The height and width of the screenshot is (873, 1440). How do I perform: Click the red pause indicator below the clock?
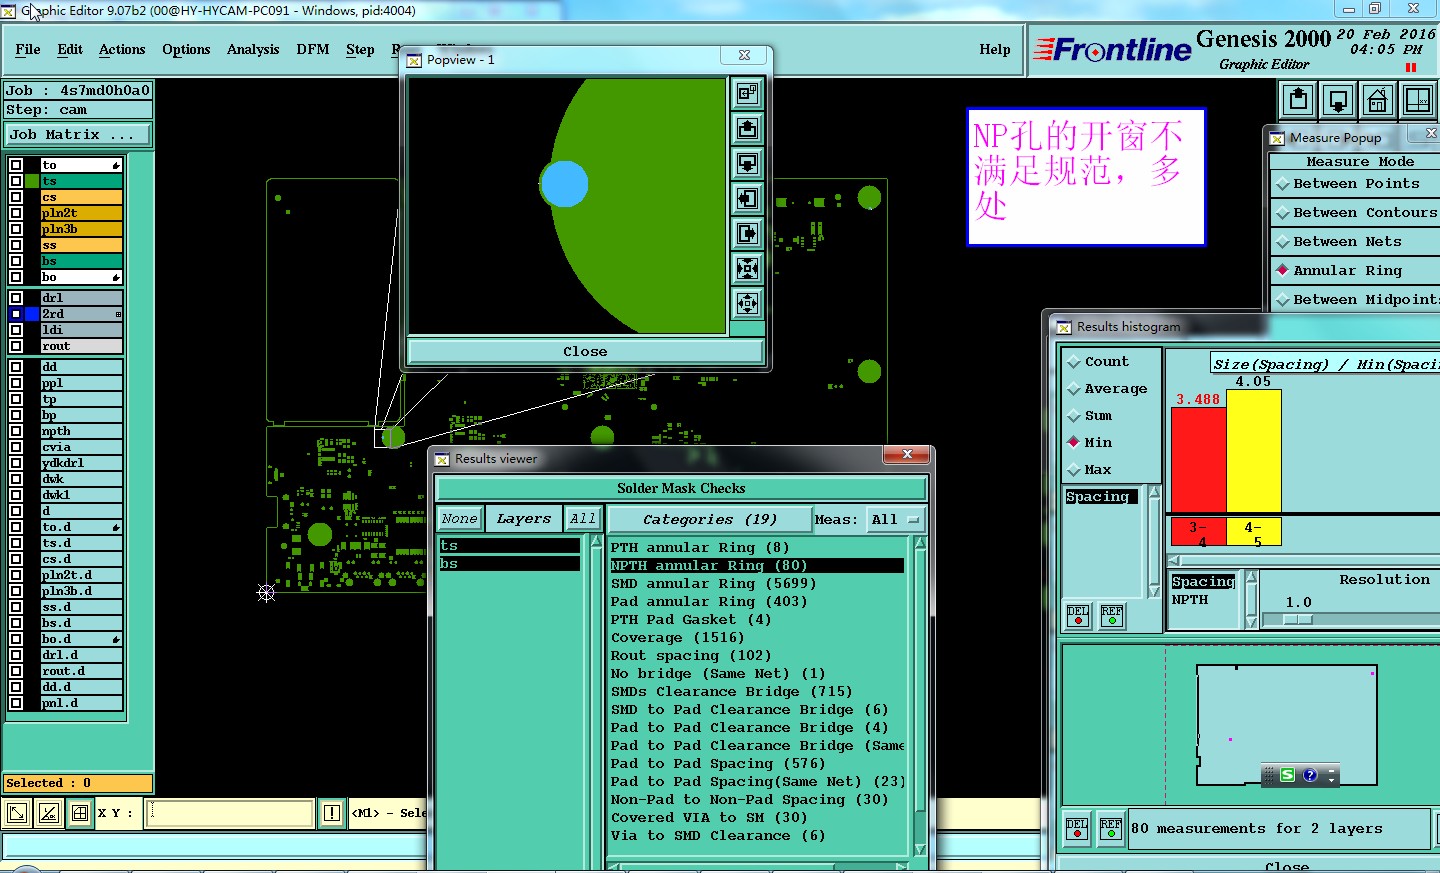[1411, 68]
